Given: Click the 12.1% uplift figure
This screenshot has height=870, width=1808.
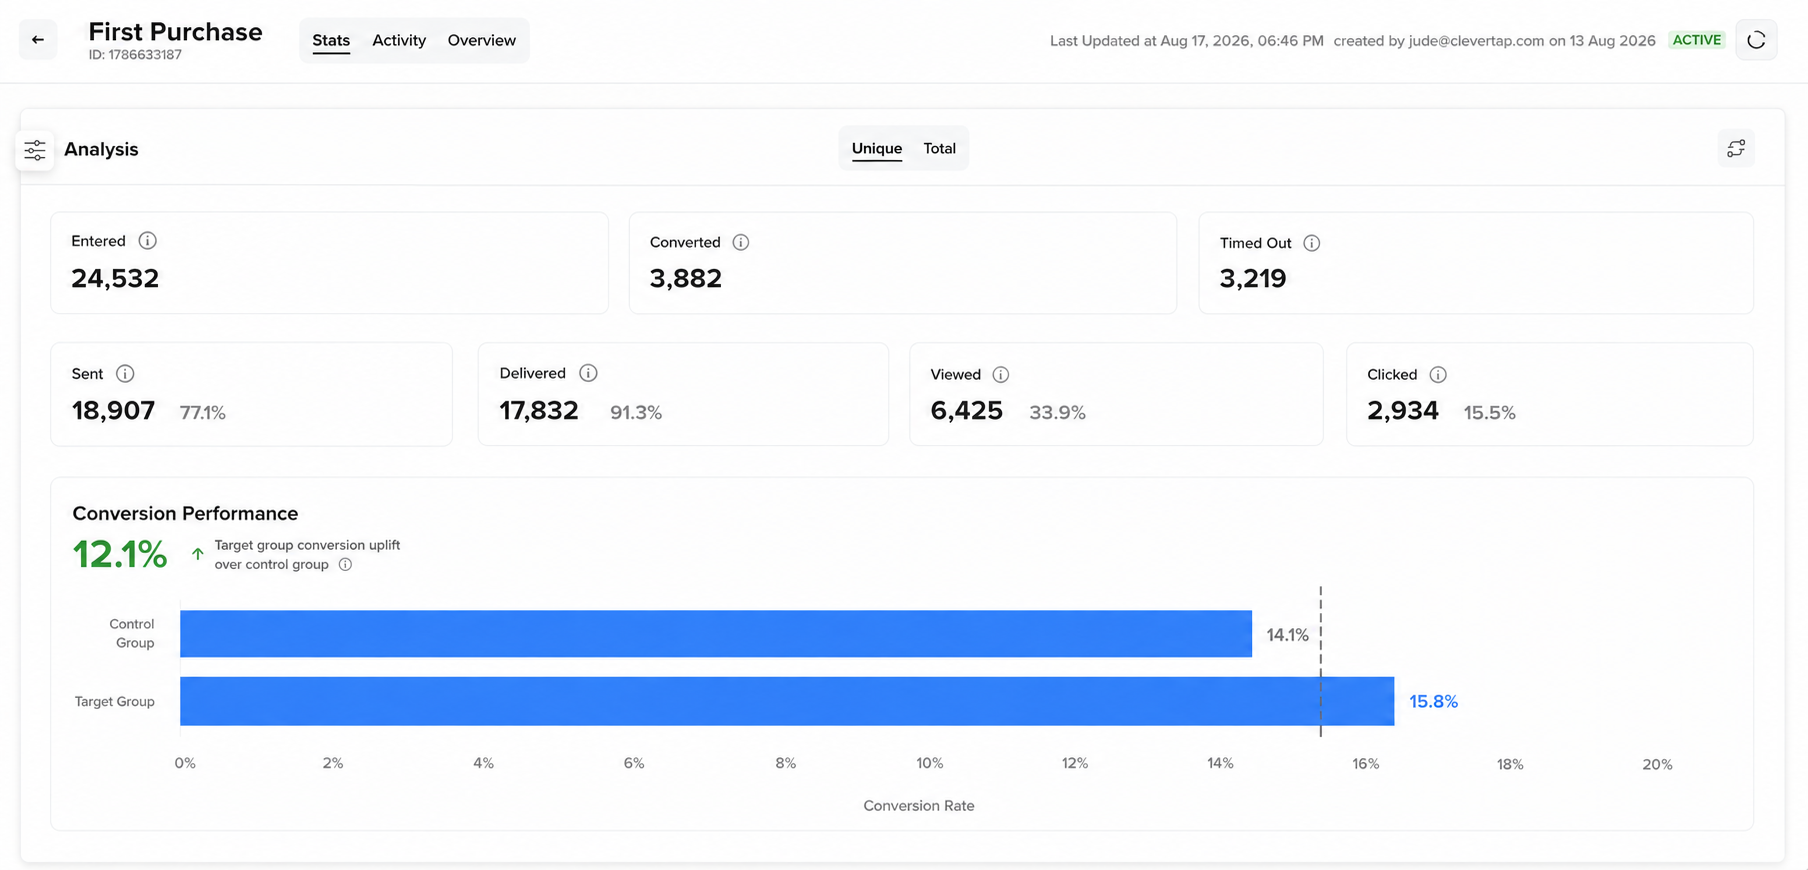Looking at the screenshot, I should click(x=120, y=554).
